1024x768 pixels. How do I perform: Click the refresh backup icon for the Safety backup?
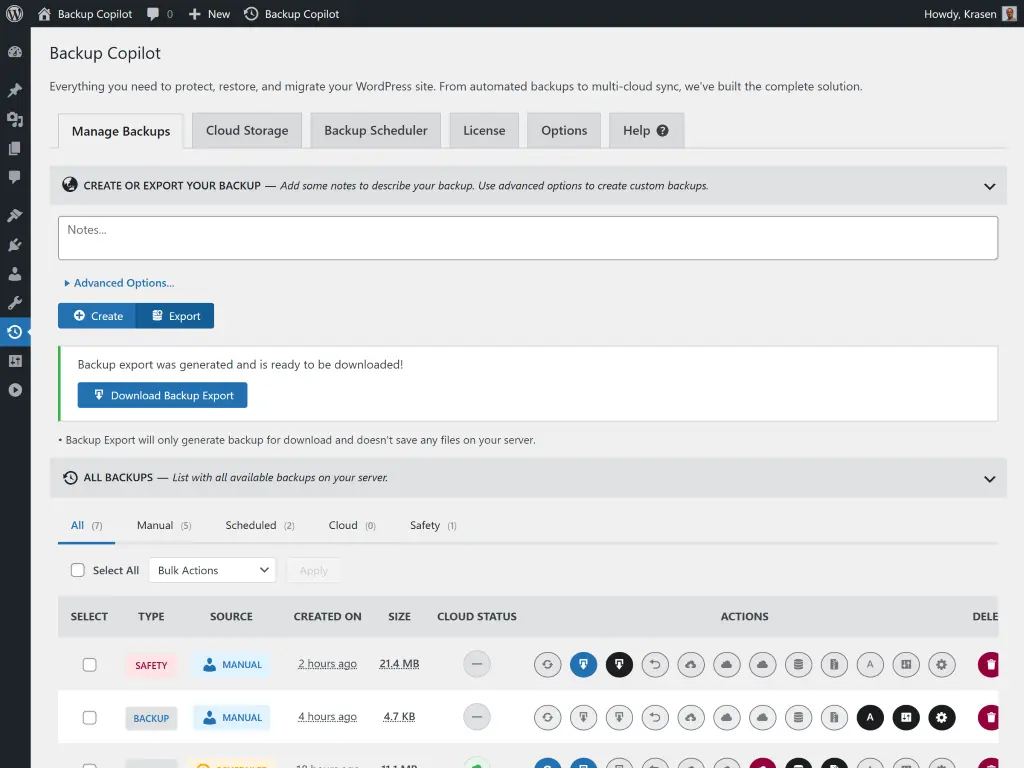(x=547, y=664)
